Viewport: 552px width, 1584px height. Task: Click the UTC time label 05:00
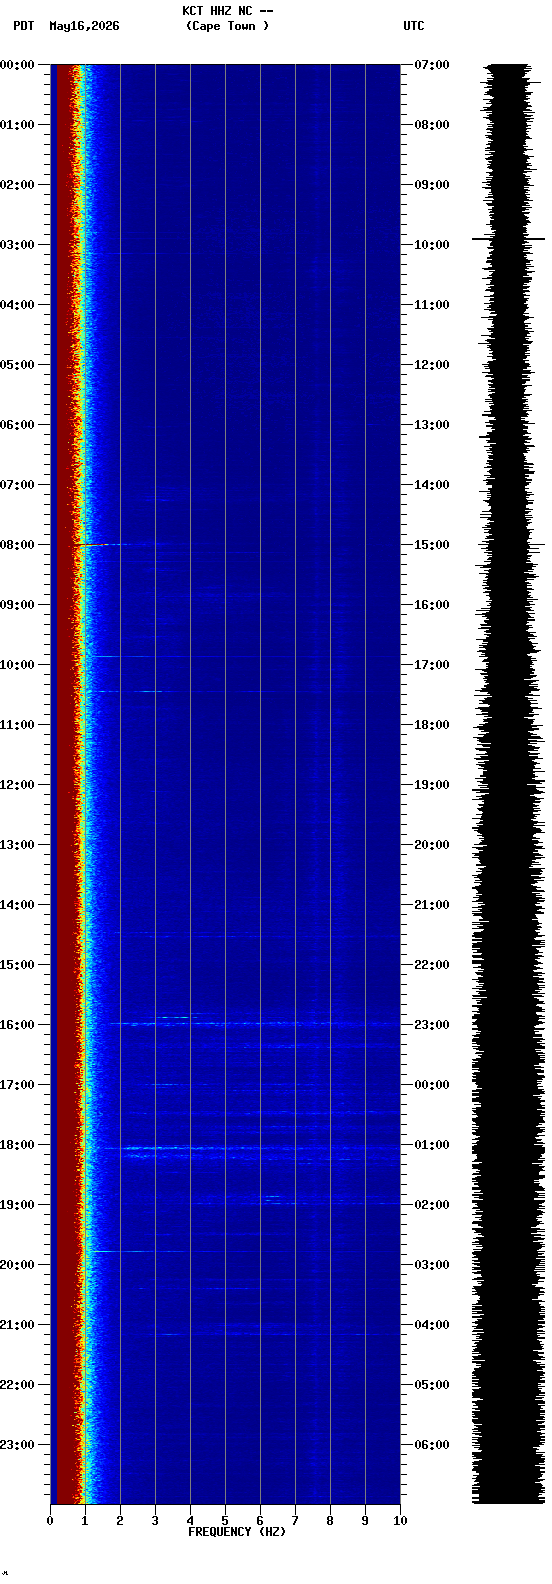432,1385
